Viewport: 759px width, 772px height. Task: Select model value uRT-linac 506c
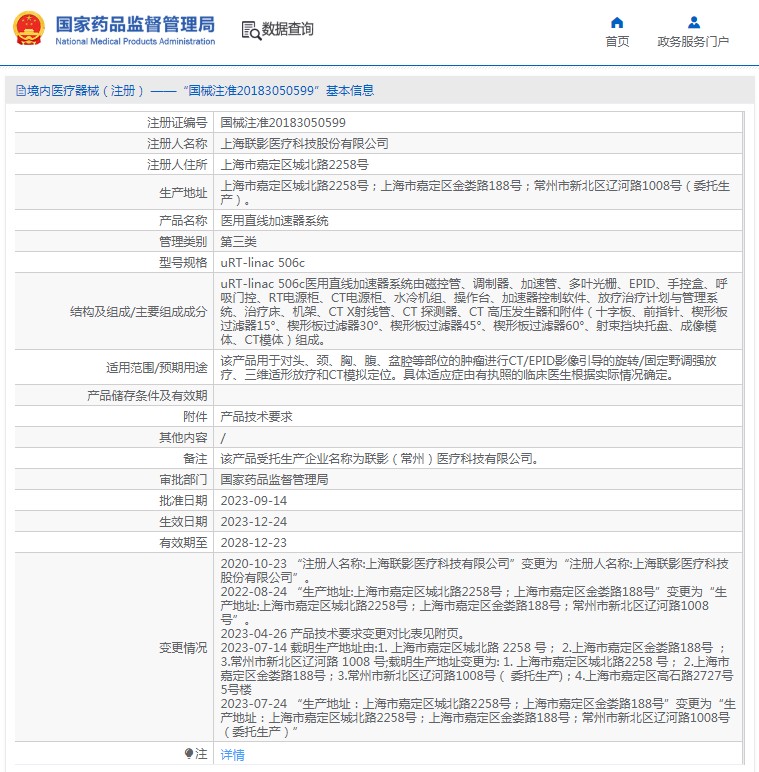click(x=262, y=263)
